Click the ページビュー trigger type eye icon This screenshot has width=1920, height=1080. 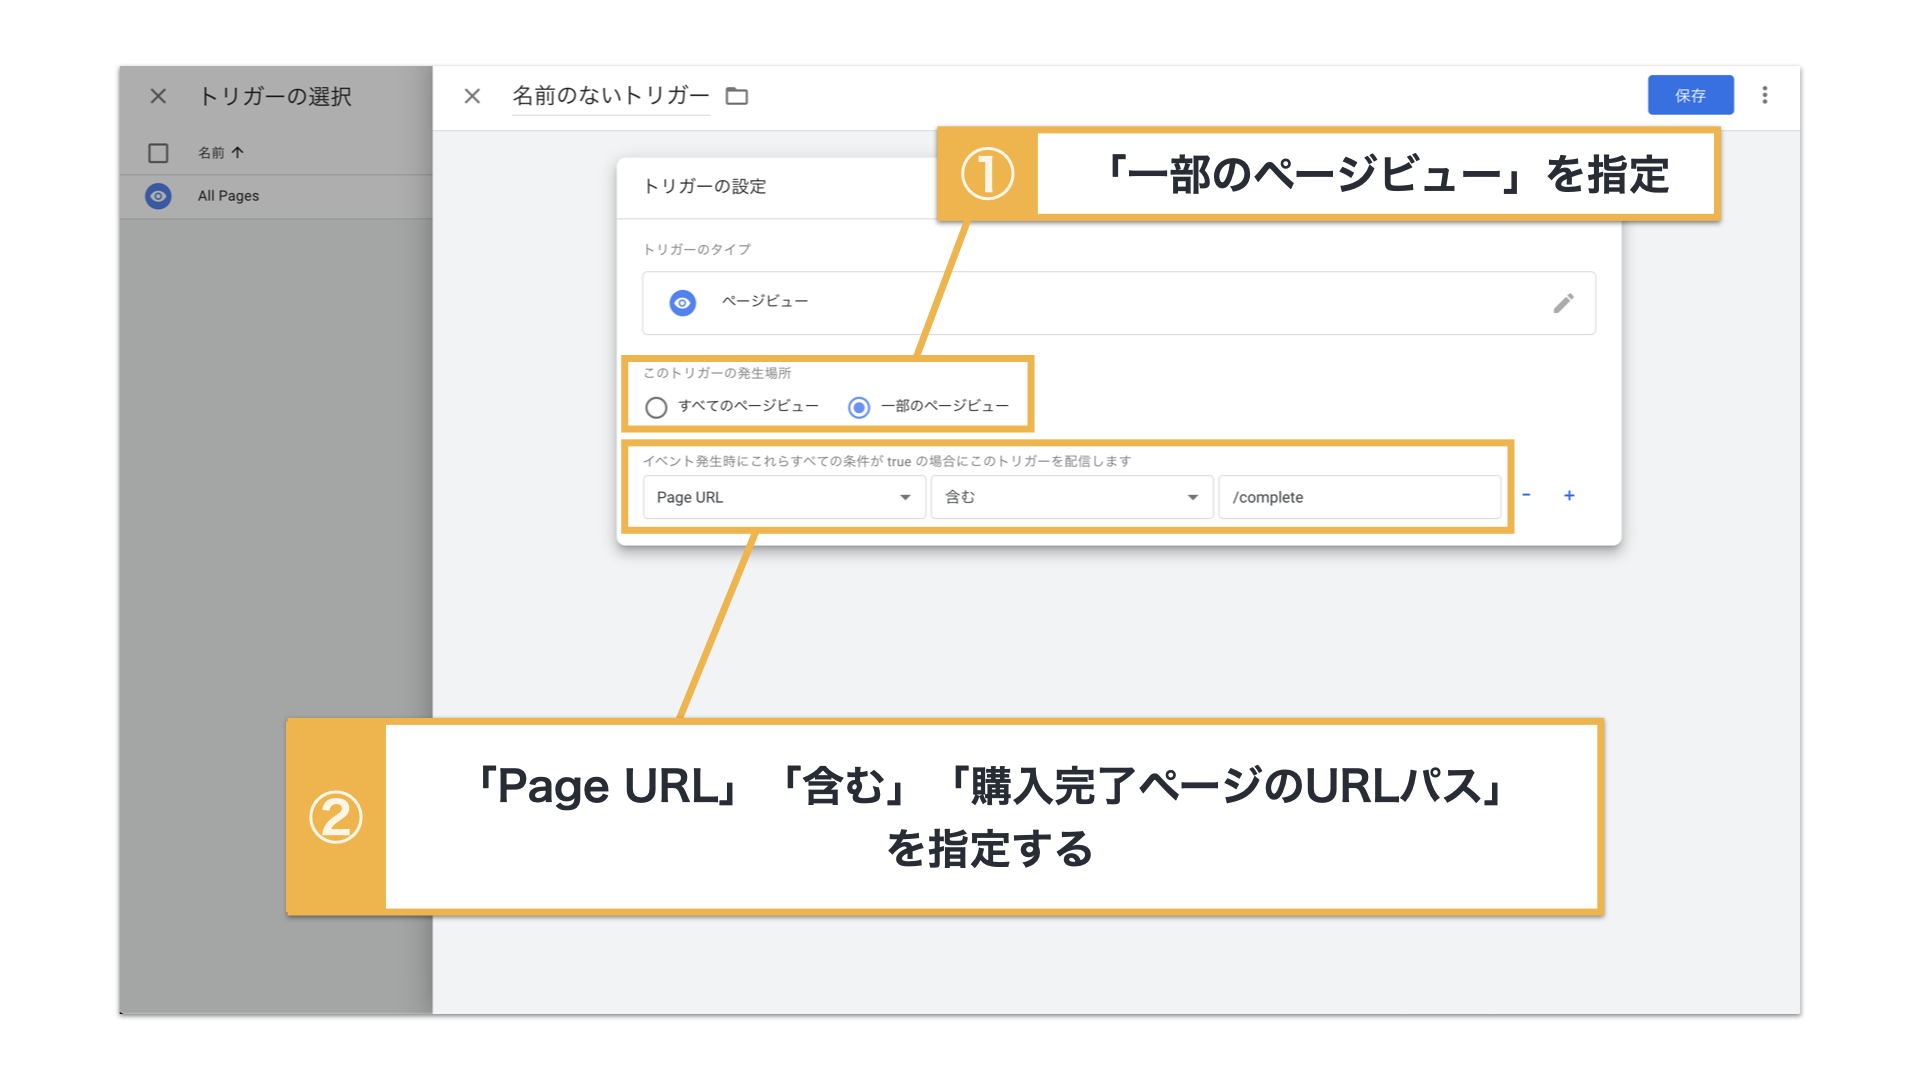(682, 302)
